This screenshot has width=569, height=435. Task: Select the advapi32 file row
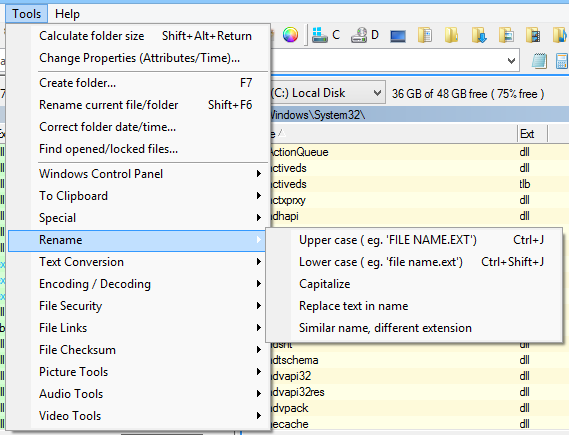[x=419, y=376]
